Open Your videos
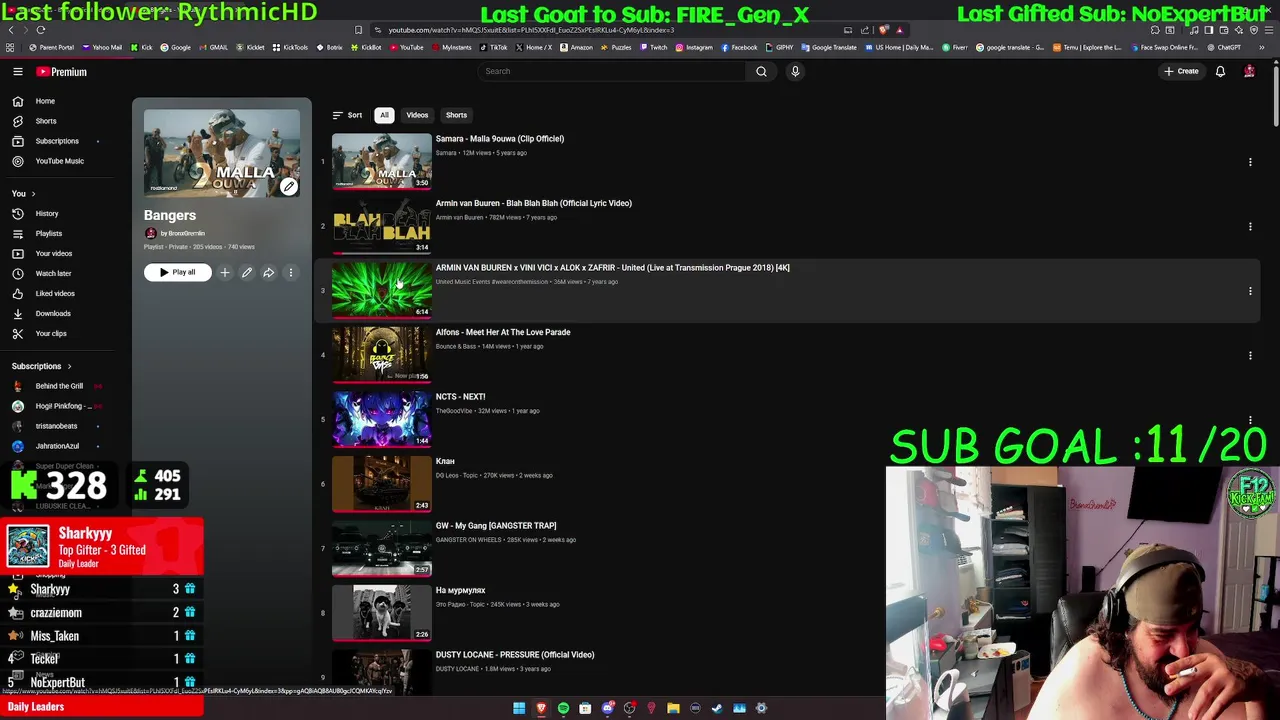The image size is (1280, 720). point(54,253)
